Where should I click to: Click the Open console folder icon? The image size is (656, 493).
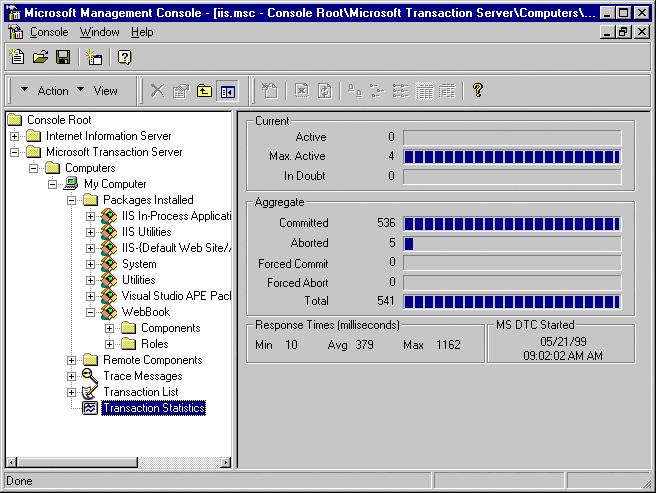[x=41, y=57]
